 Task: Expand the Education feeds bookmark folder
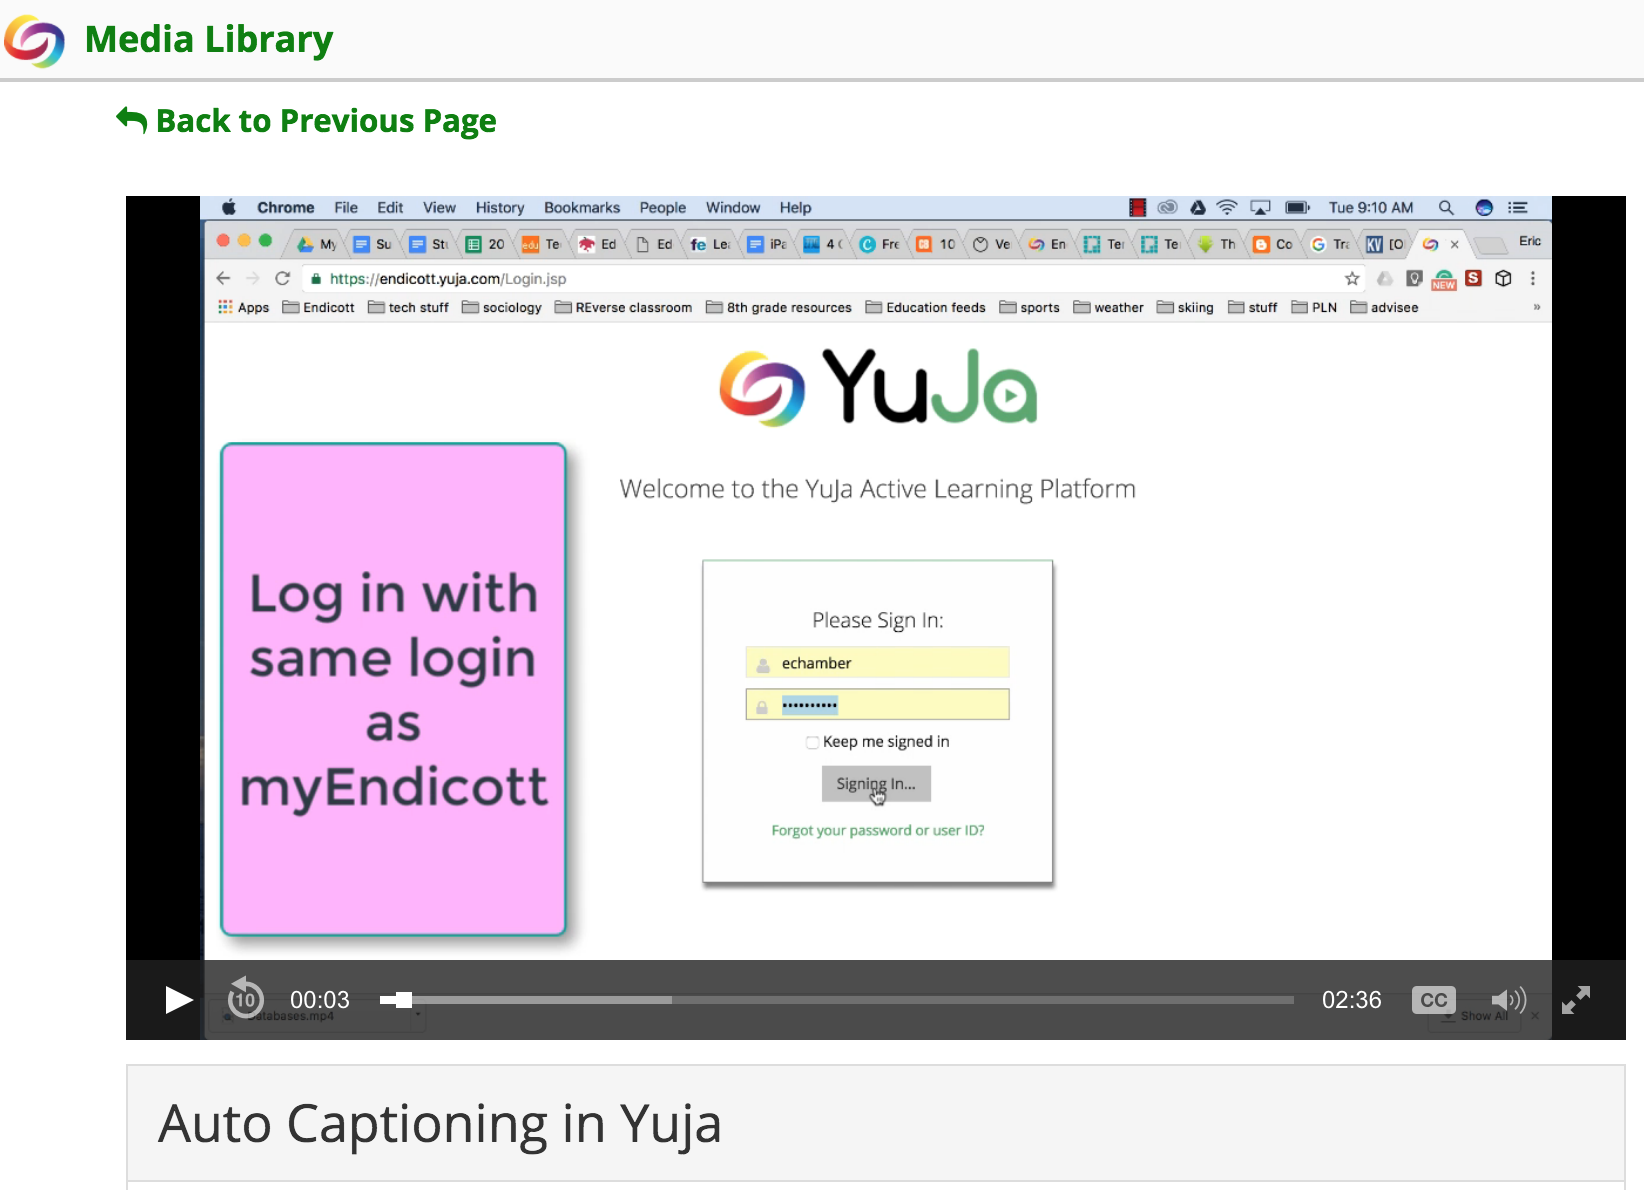(926, 308)
